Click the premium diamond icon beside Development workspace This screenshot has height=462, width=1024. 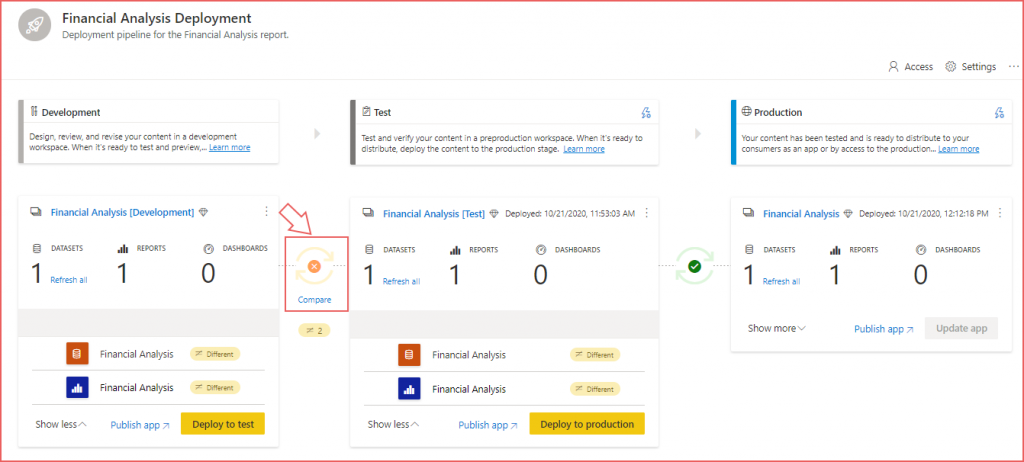204,212
